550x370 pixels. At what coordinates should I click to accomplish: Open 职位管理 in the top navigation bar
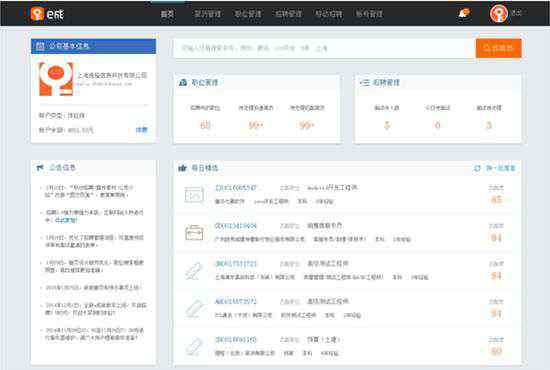point(248,14)
